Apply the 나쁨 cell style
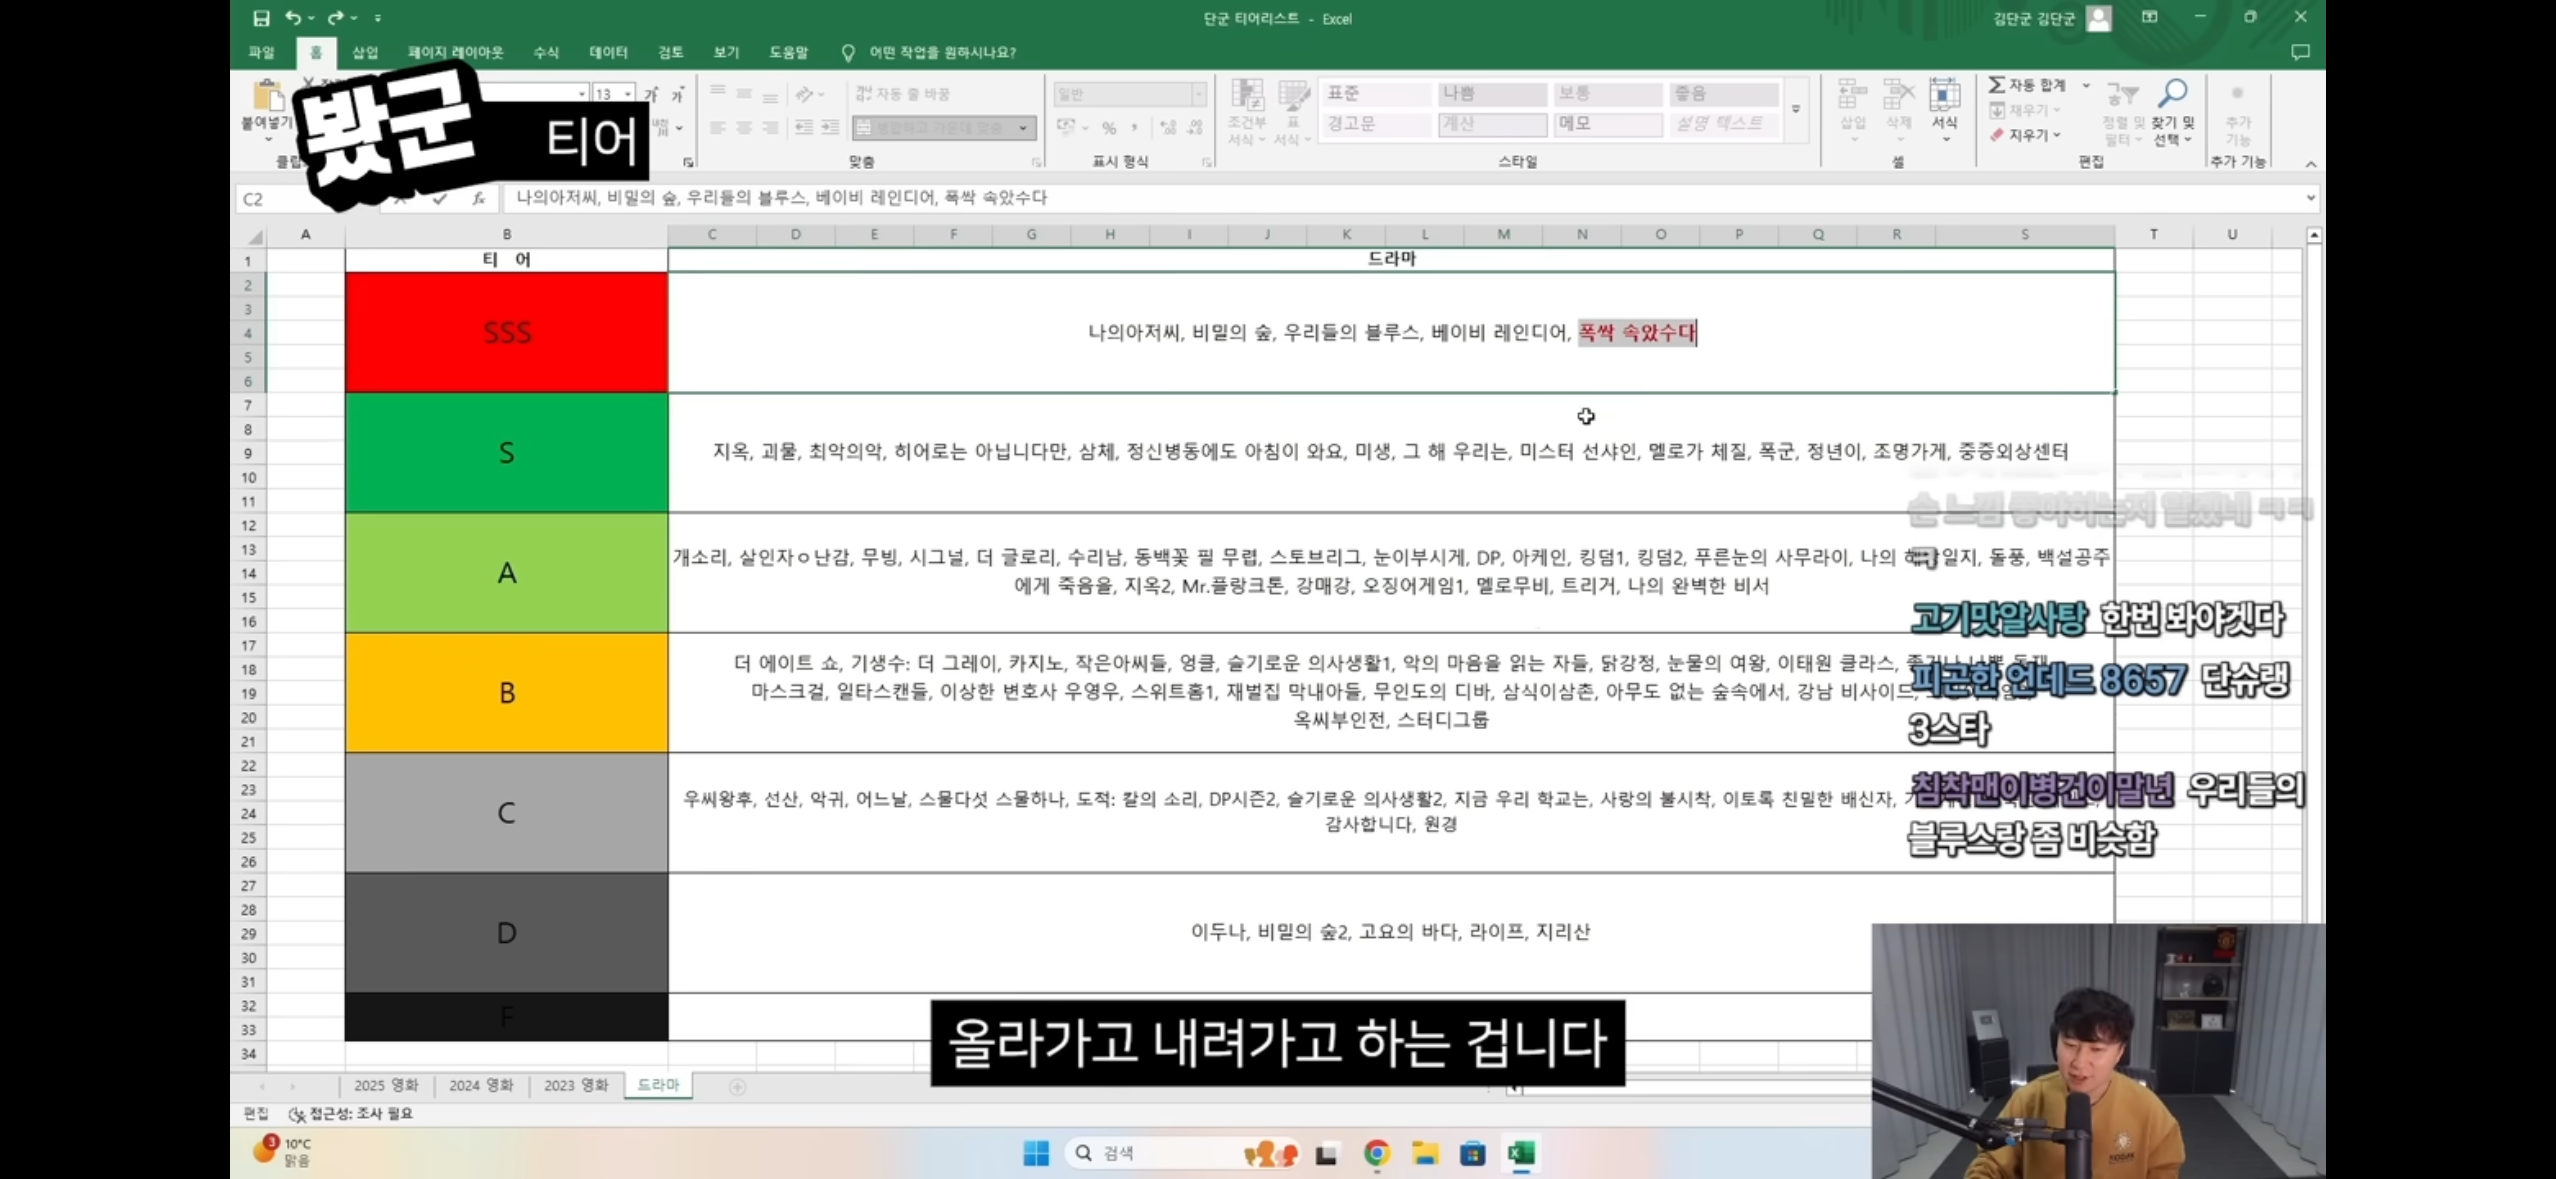This screenshot has height=1179, width=2556. pyautogui.click(x=1492, y=94)
